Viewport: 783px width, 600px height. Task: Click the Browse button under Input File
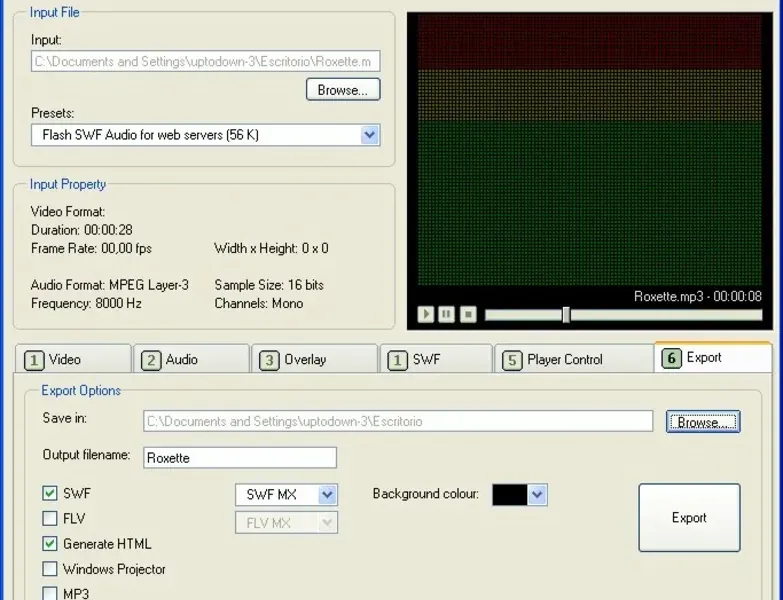click(343, 89)
